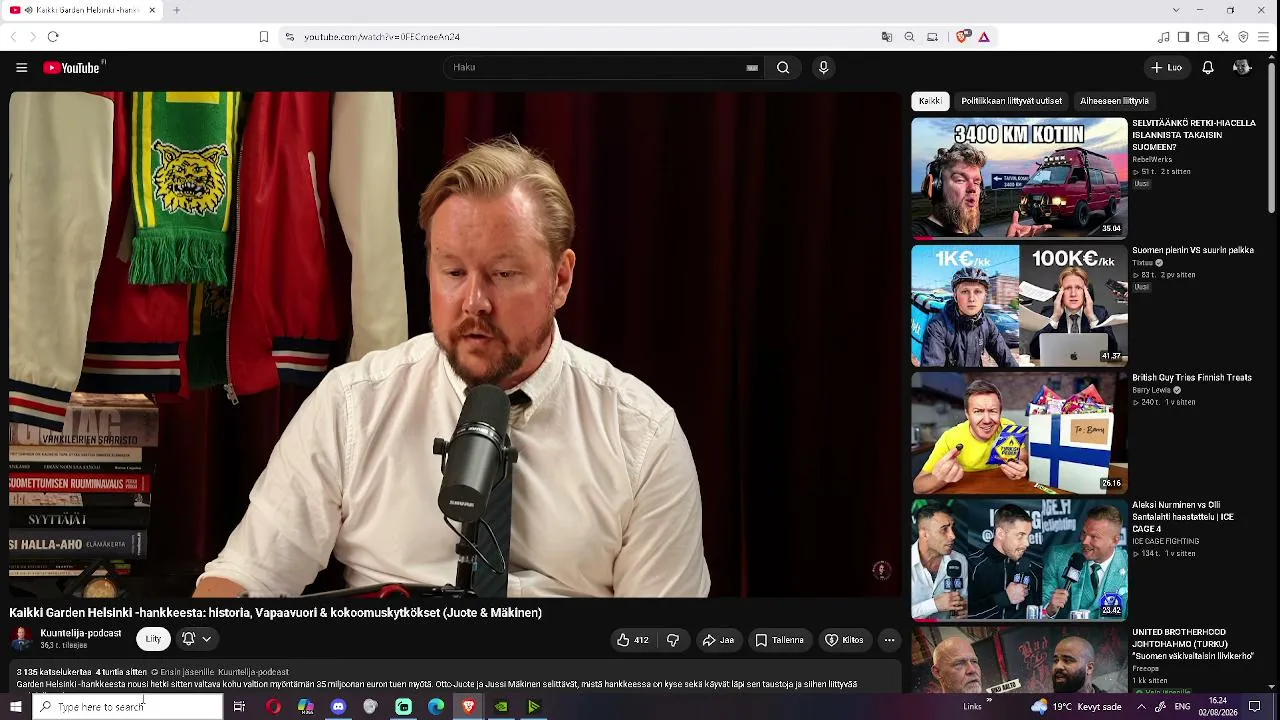Open YouTube notifications bell

(x=1208, y=68)
